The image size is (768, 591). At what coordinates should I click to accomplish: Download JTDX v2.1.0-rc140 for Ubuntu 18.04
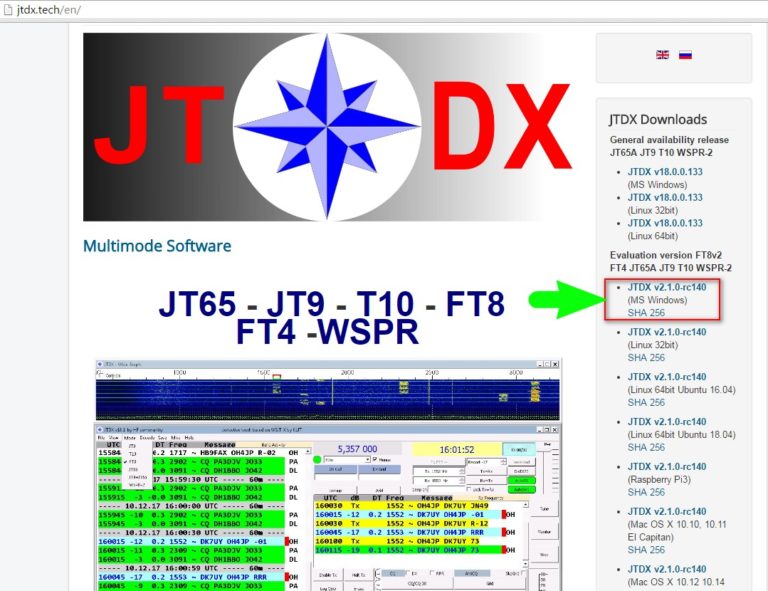click(x=667, y=422)
